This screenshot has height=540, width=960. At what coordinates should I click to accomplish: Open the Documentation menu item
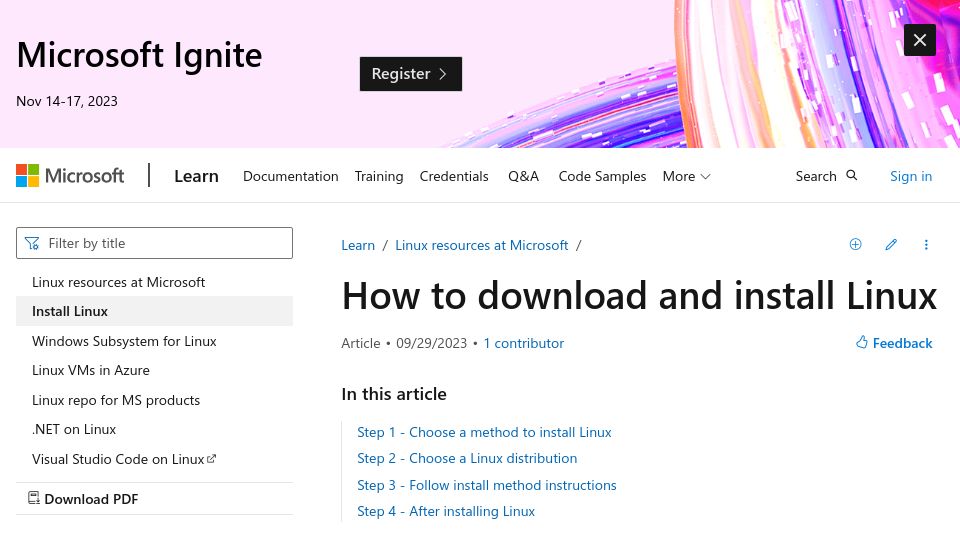click(290, 176)
